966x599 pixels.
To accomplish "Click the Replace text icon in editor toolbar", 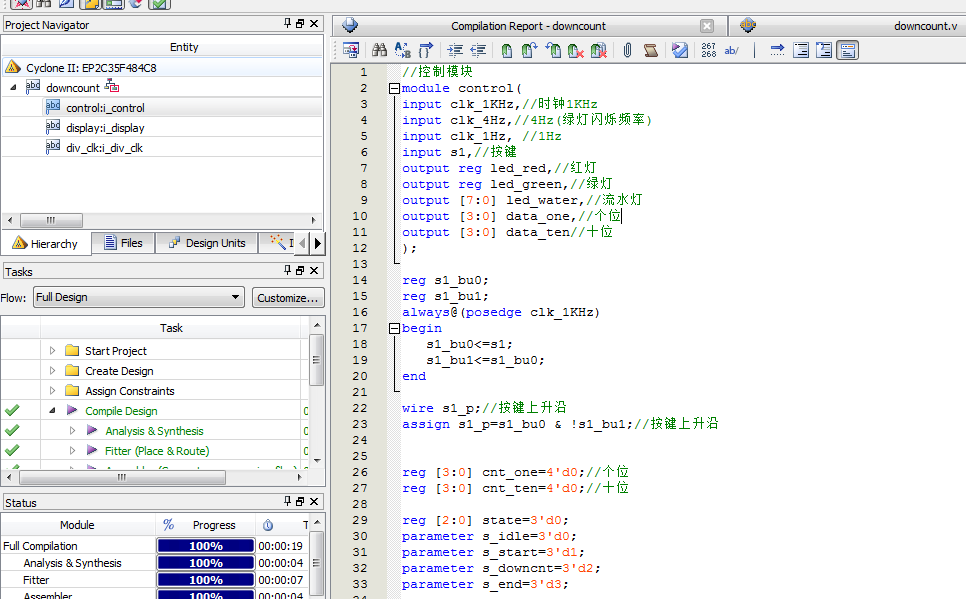I will 402,50.
